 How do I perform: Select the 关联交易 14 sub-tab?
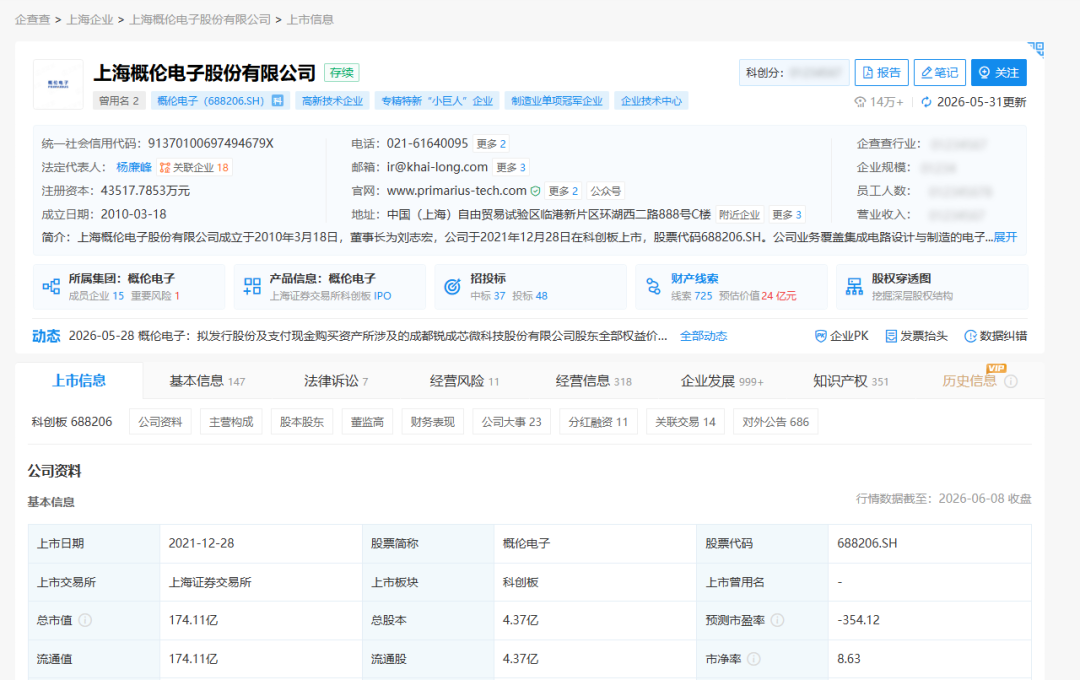(x=685, y=422)
